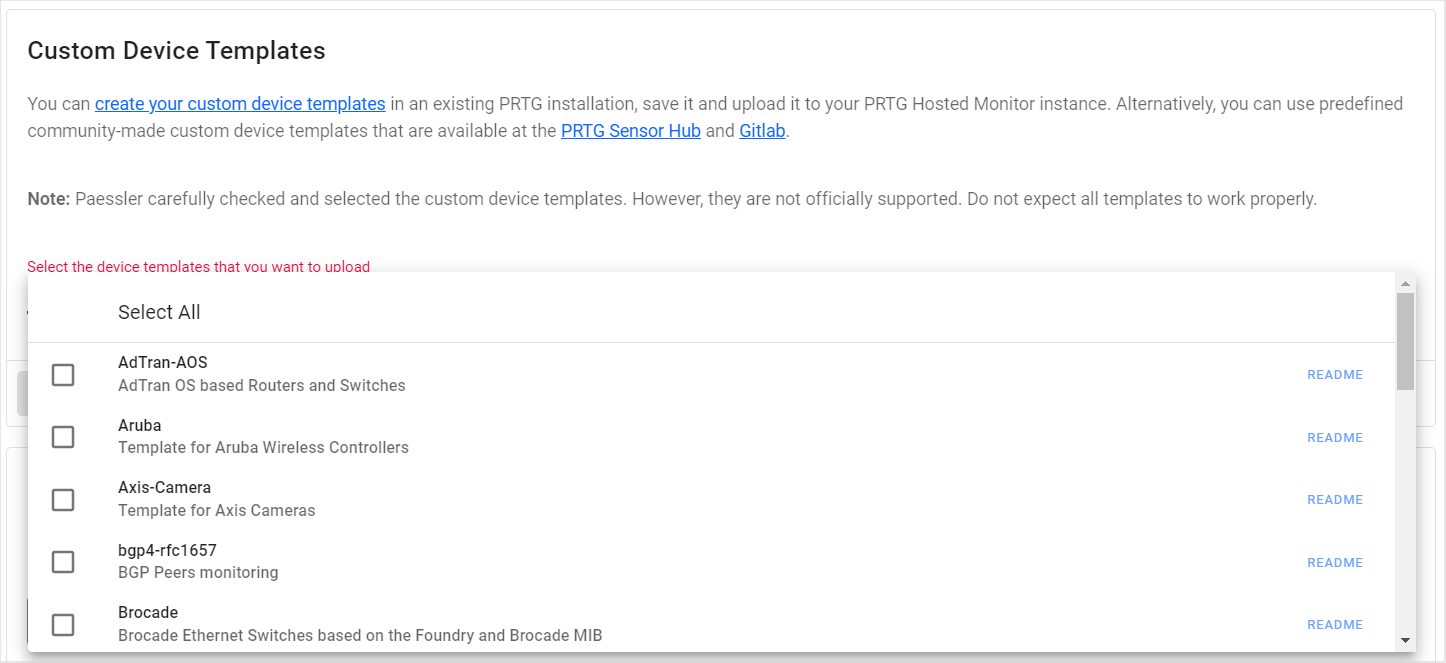Image resolution: width=1446 pixels, height=663 pixels.
Task: Show README for bgp4-rfc1657 template
Action: coord(1334,563)
